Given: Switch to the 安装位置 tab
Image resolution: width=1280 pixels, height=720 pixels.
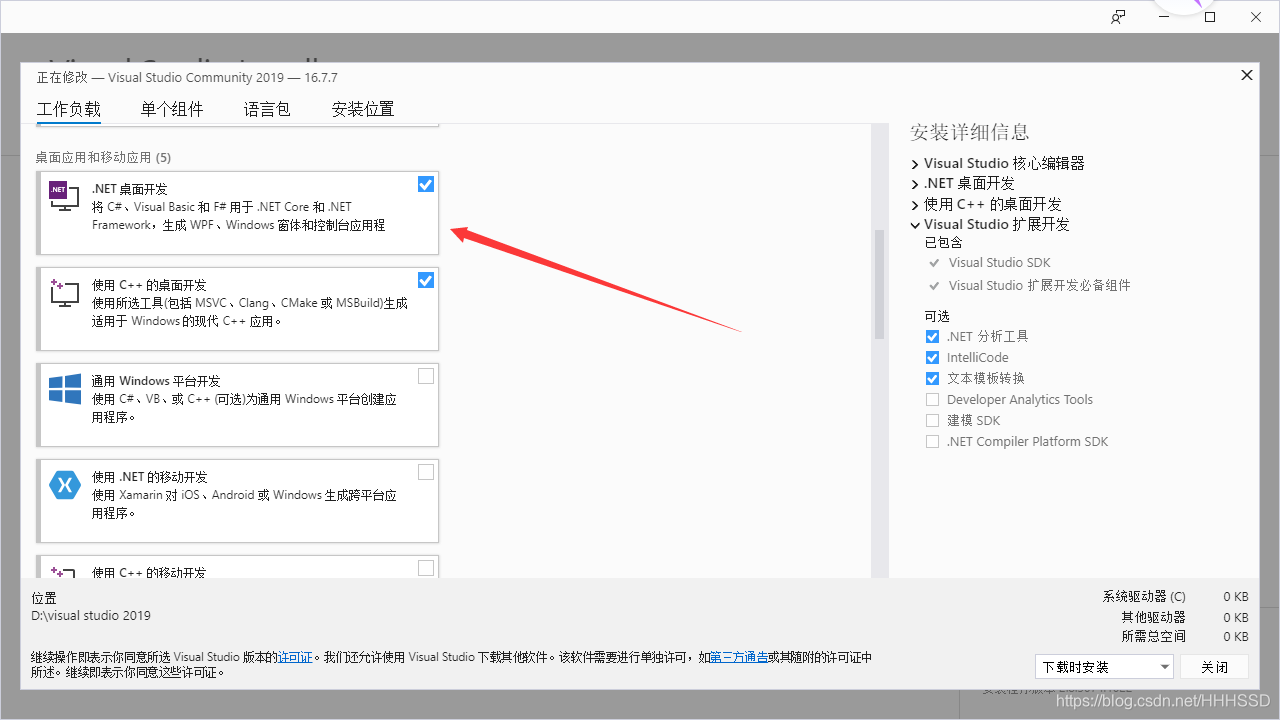Looking at the screenshot, I should pyautogui.click(x=363, y=109).
